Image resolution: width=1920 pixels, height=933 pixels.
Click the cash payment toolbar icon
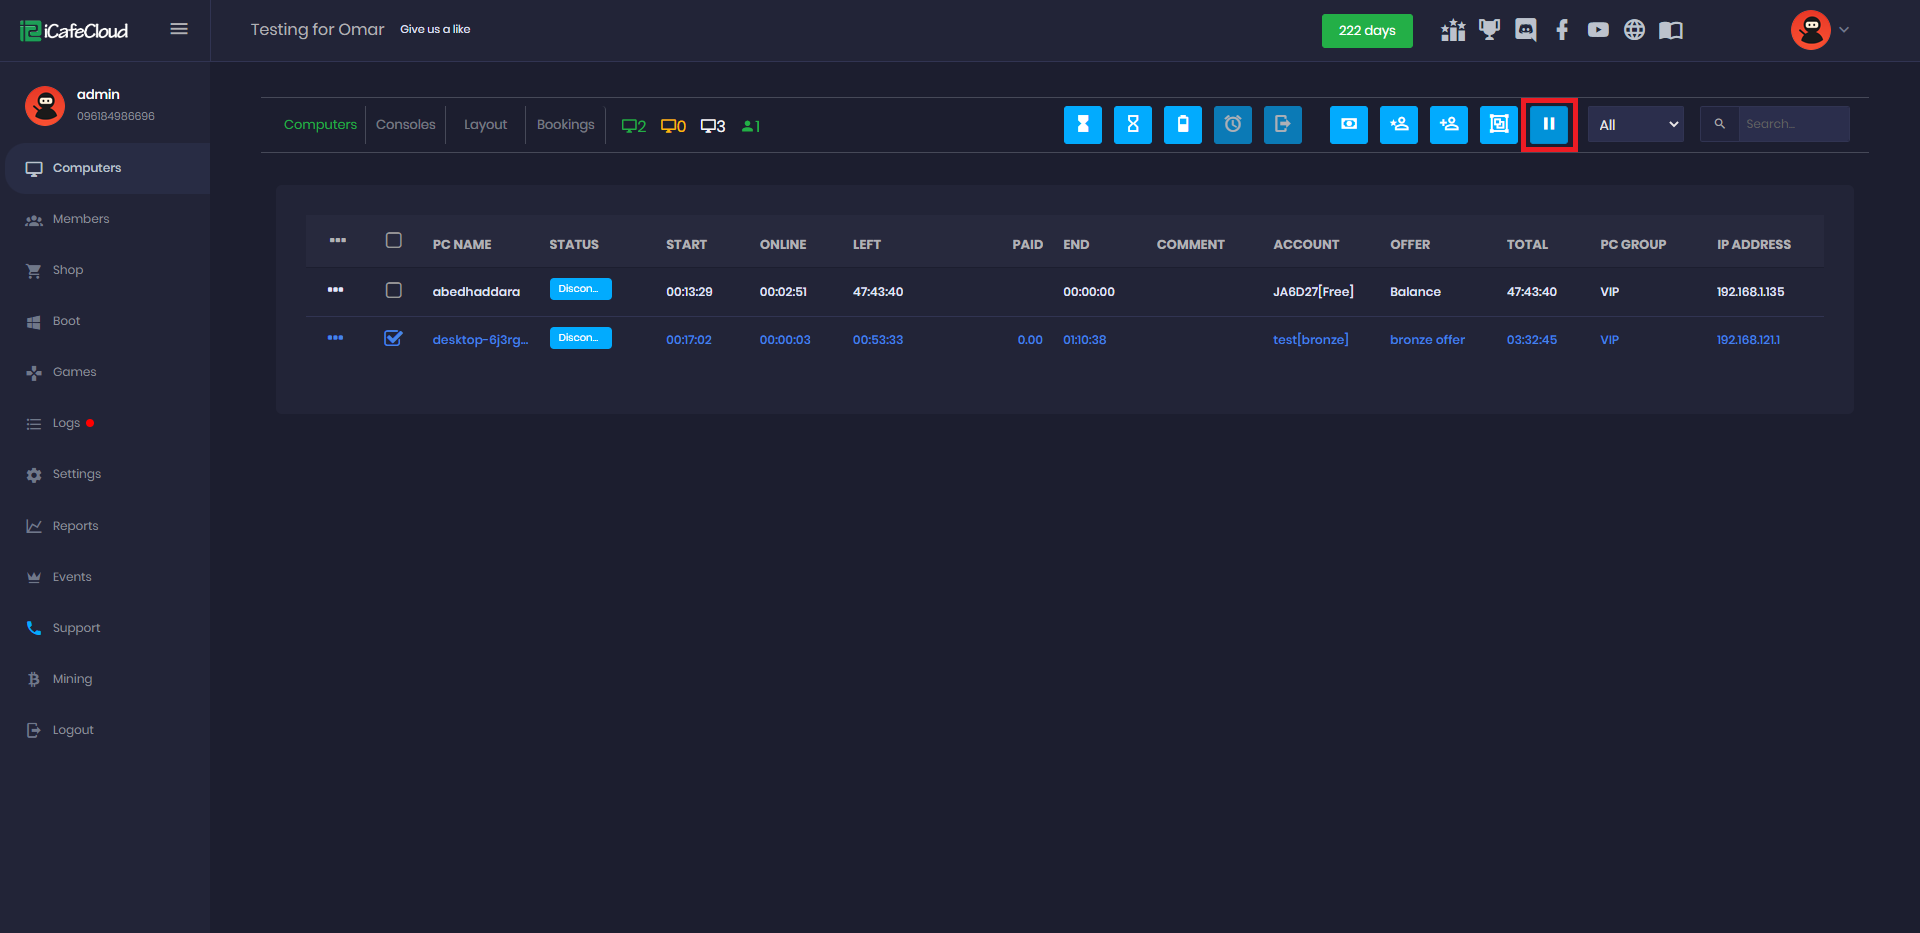click(1348, 125)
